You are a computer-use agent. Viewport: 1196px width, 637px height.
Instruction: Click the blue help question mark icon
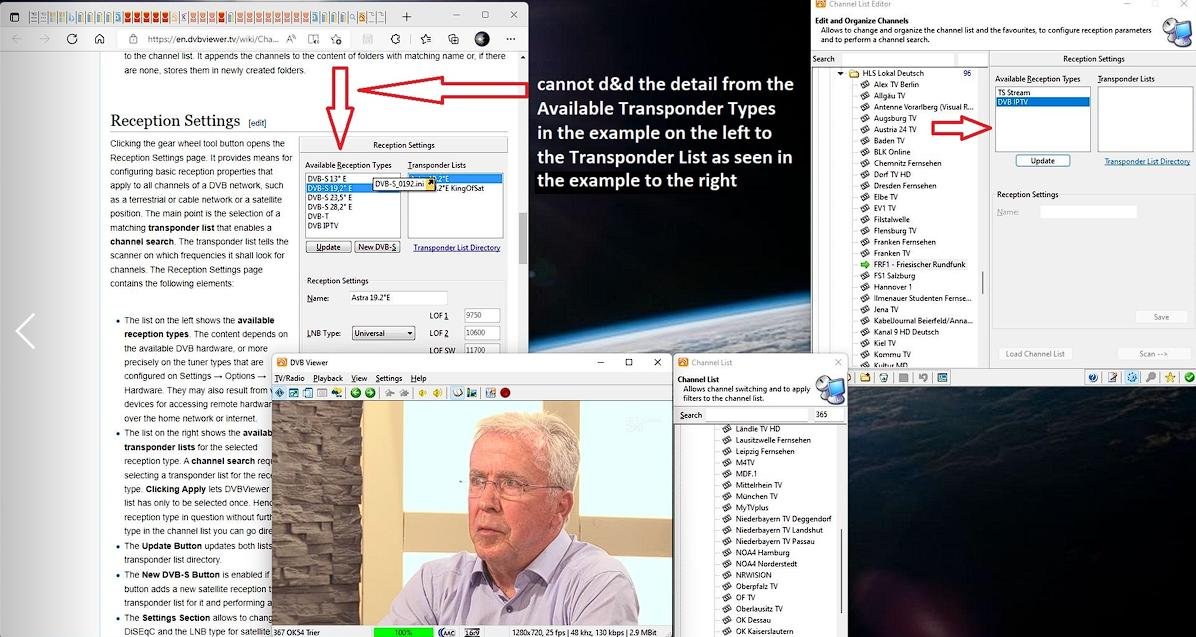1093,377
